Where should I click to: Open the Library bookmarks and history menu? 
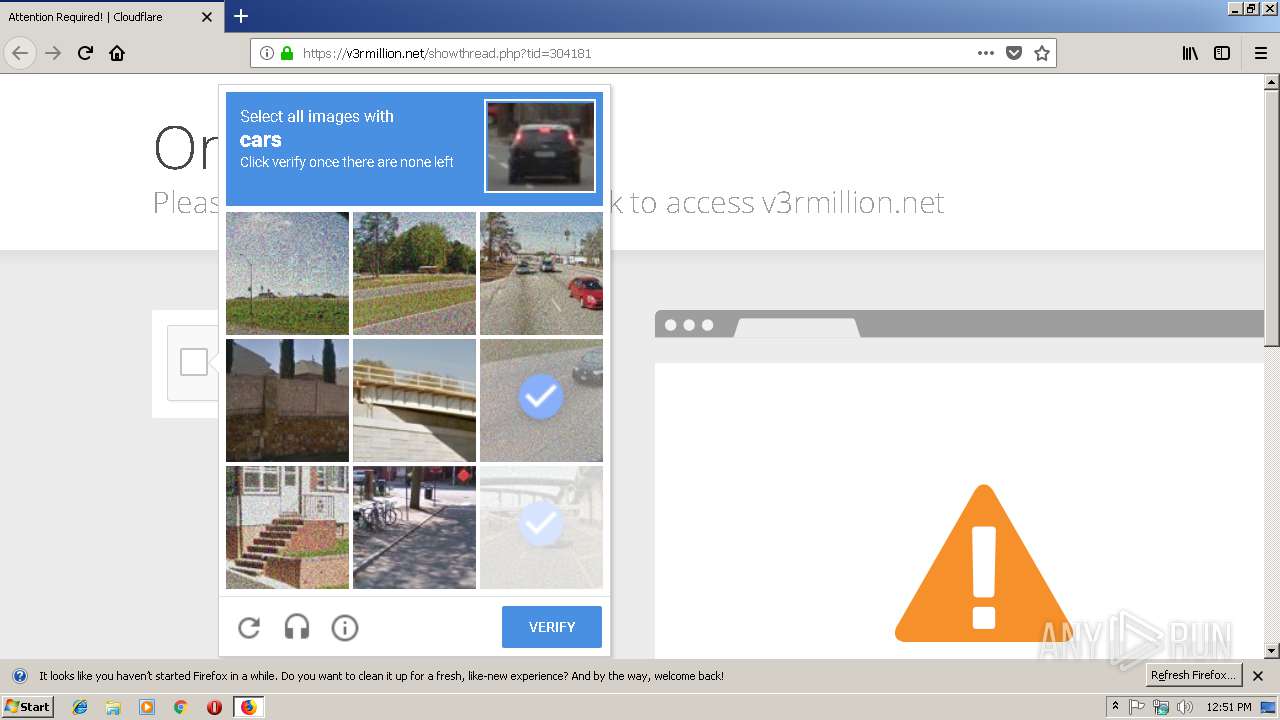(x=1190, y=53)
